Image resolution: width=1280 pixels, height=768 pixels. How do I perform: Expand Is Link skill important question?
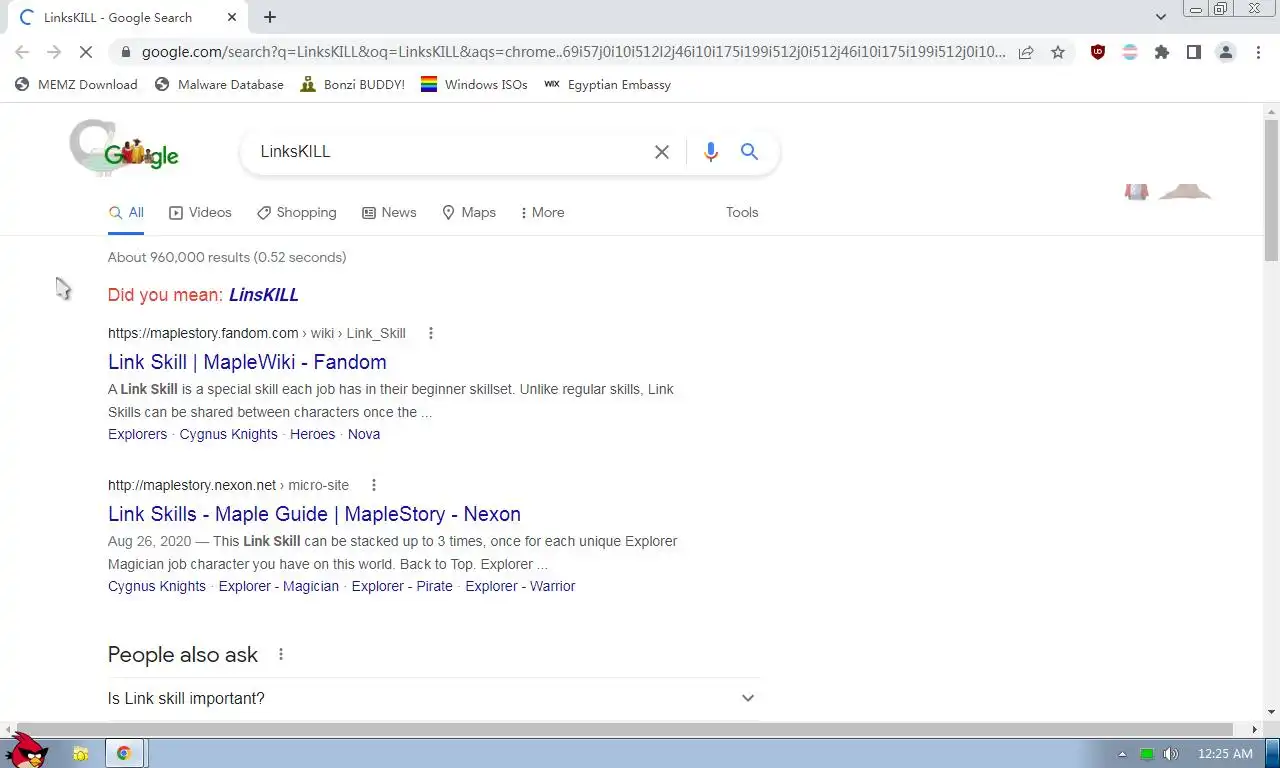[433, 698]
